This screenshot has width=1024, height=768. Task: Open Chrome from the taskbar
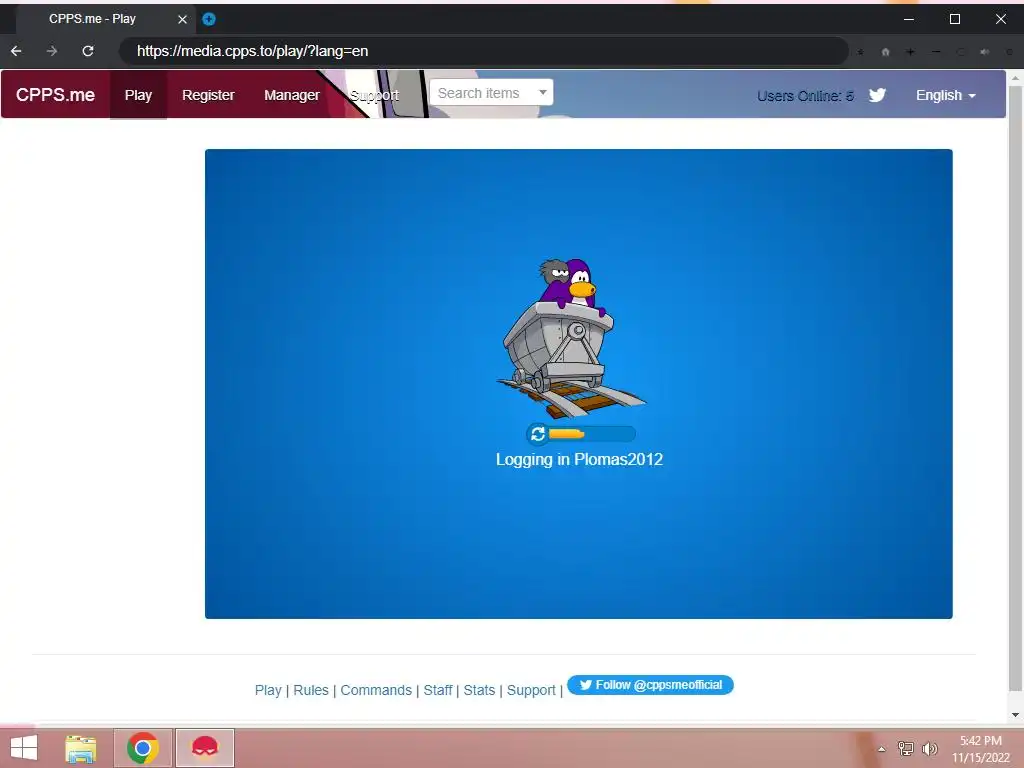[x=143, y=748]
